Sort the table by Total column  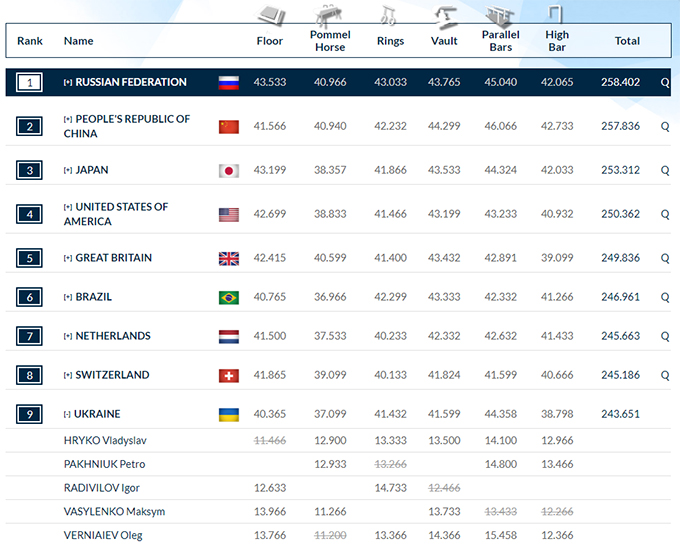pyautogui.click(x=627, y=41)
